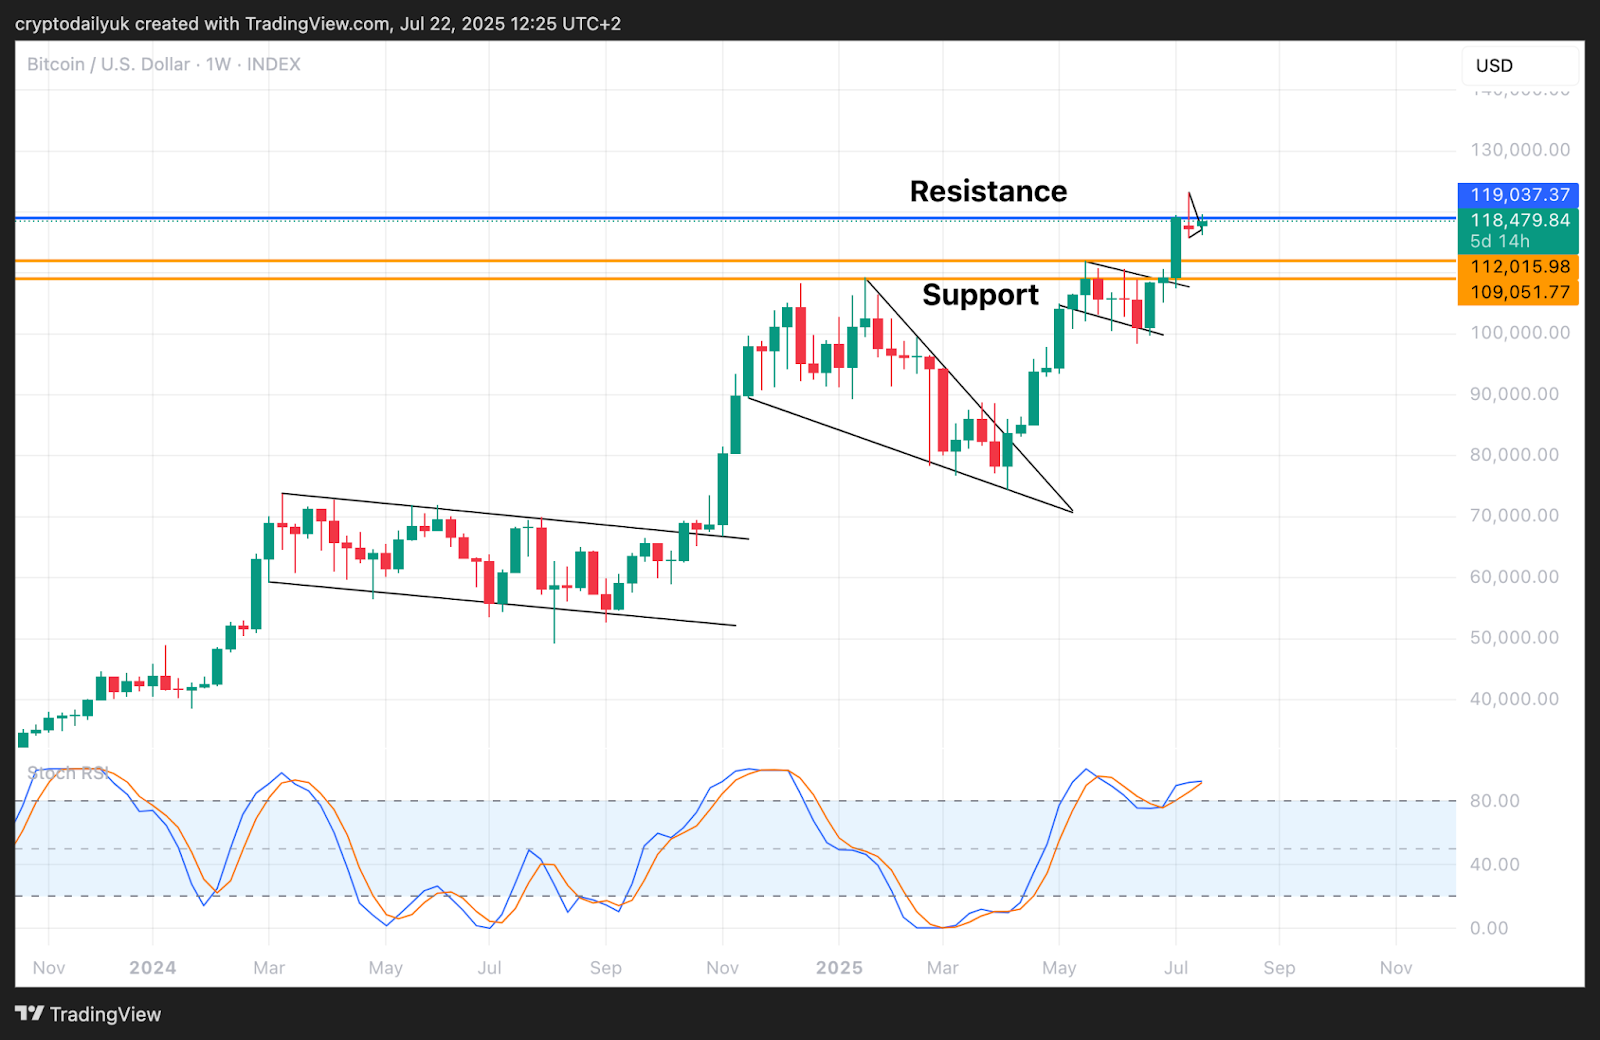Select the Support text annotation
The image size is (1600, 1040).
(980, 295)
